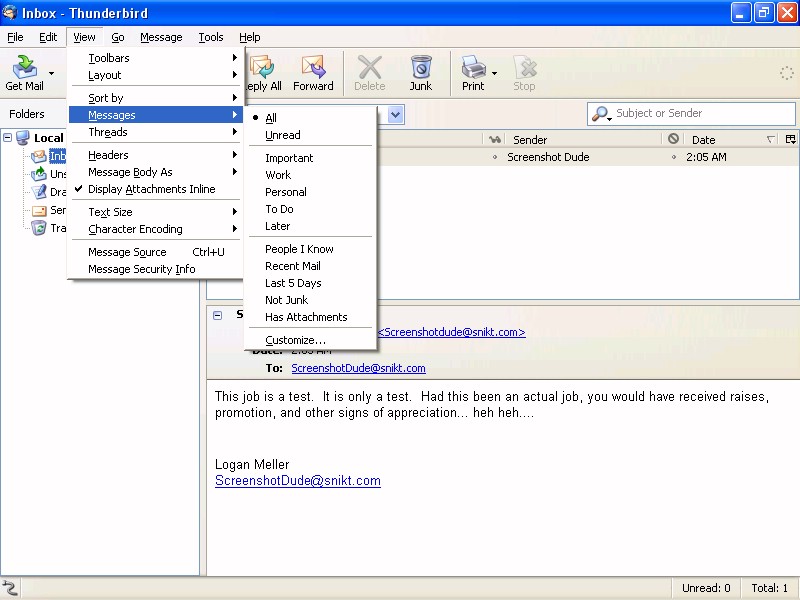Select the Not Junk view
The width and height of the screenshot is (800, 600).
(x=311, y=300)
